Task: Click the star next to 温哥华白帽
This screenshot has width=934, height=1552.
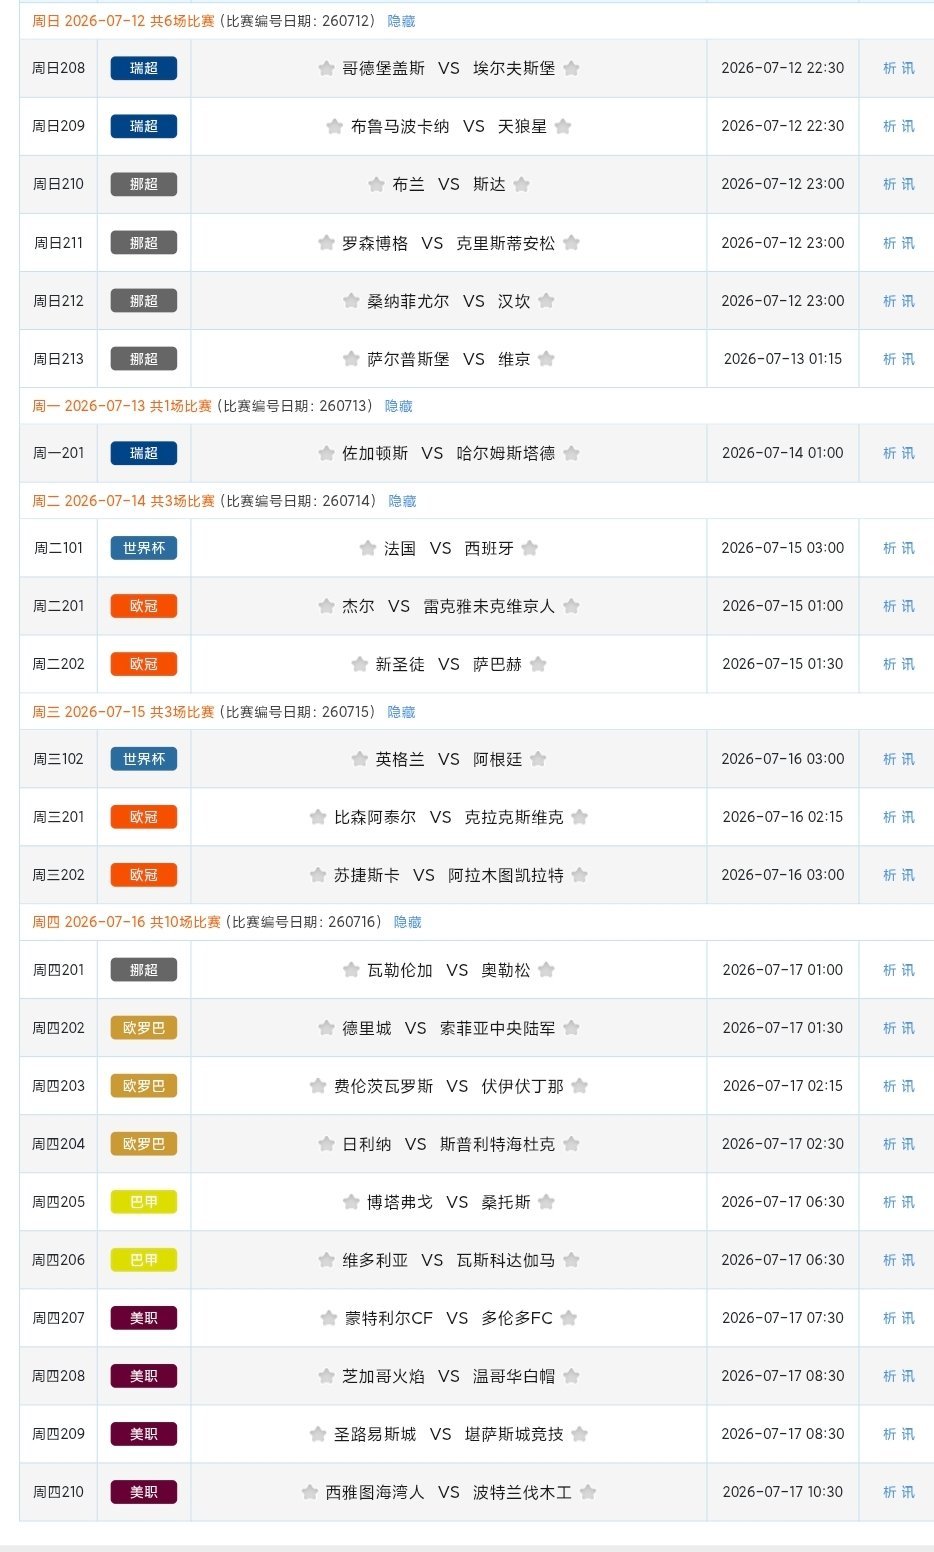Action: 571,1376
